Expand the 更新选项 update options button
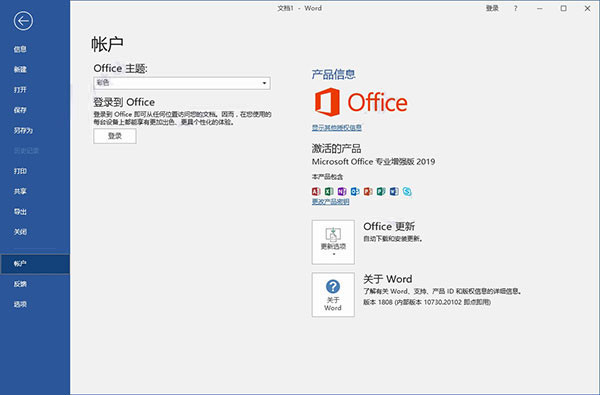The width and height of the screenshot is (600, 395). click(333, 242)
